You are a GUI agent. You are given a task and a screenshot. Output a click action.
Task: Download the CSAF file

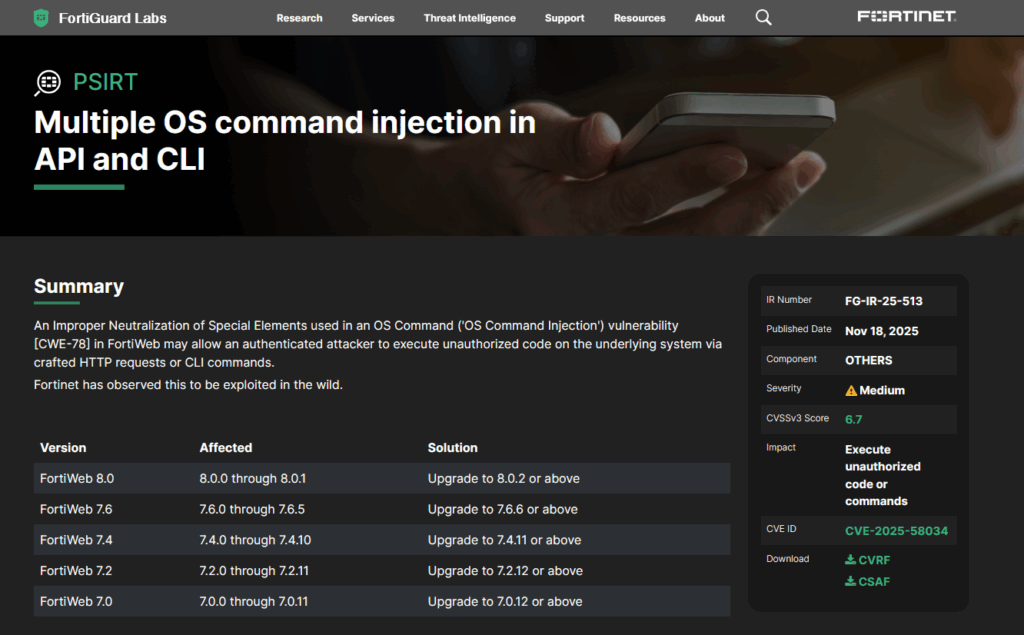pos(874,581)
